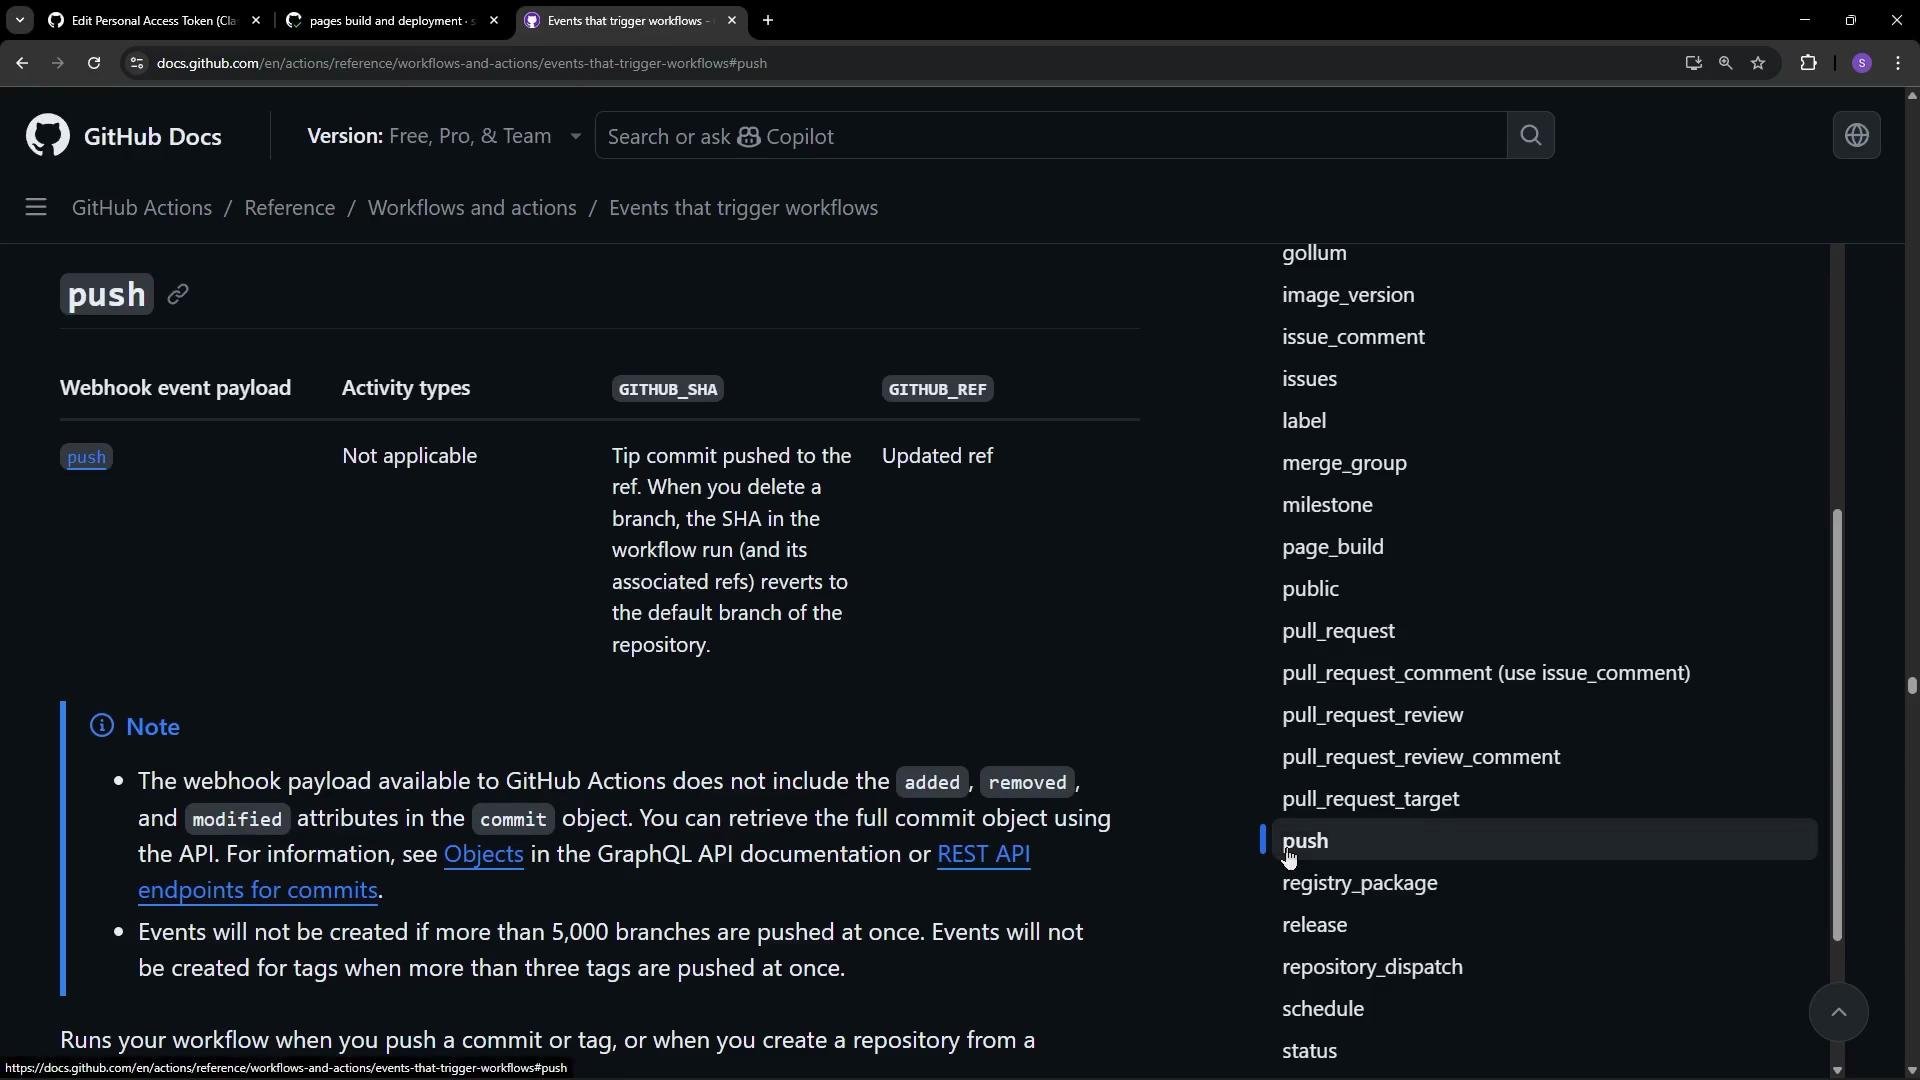The image size is (1920, 1080).
Task: Copy permalink icon next to push heading
Action: pyautogui.click(x=178, y=294)
